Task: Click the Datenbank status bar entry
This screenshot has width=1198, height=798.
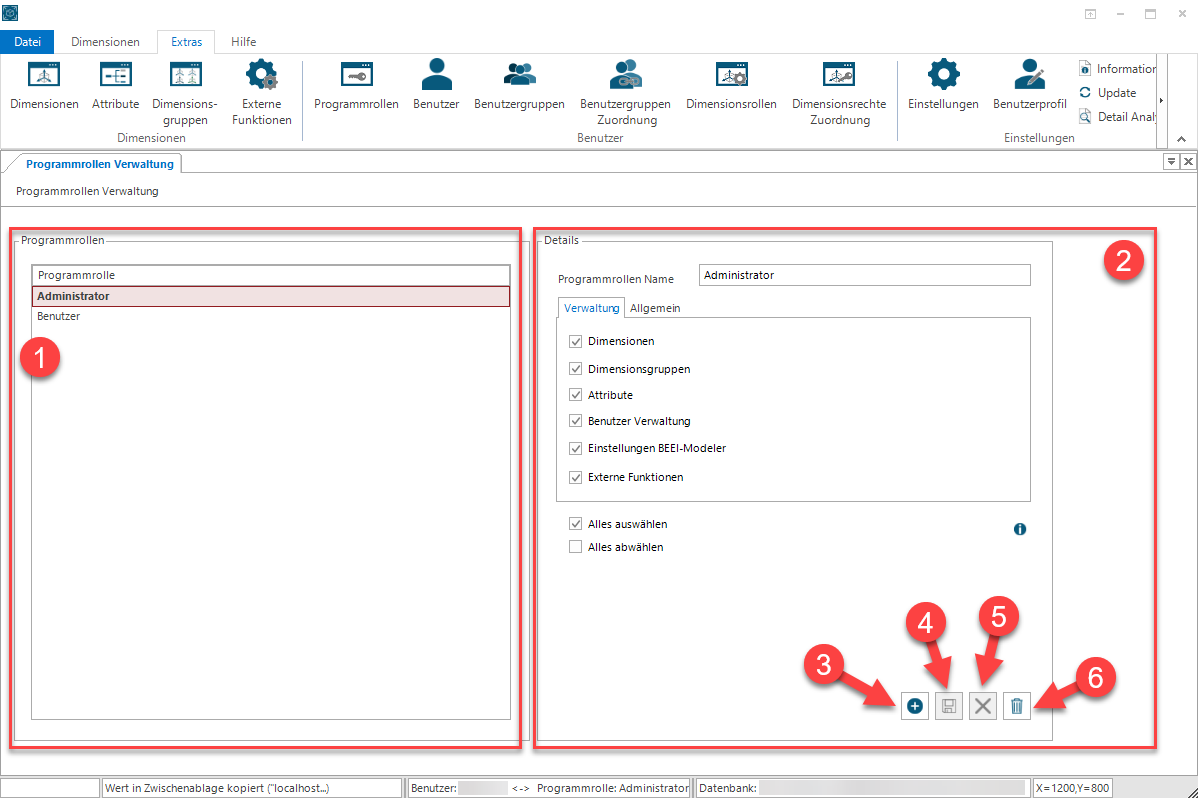Action: [863, 788]
